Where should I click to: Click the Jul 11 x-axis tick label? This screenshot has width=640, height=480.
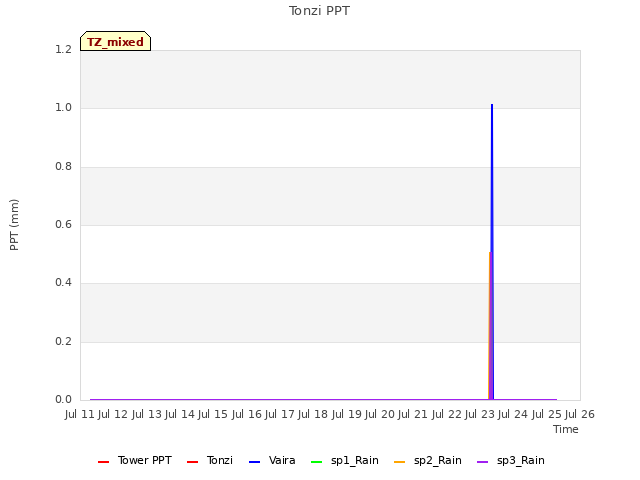[x=80, y=414]
